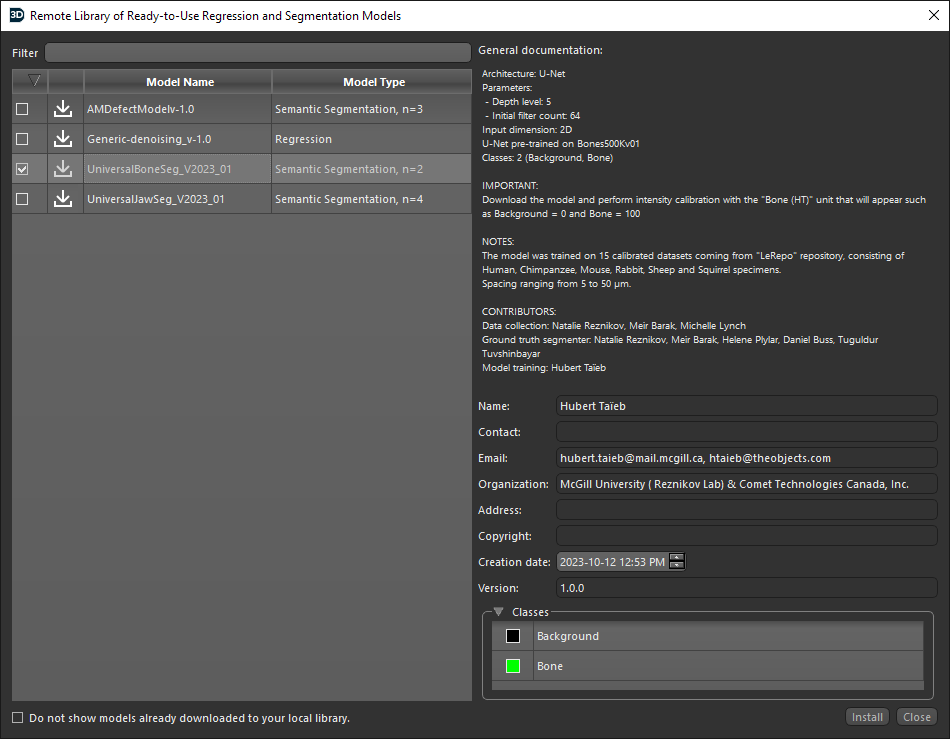Enable hiding already downloaded models

coord(18,718)
